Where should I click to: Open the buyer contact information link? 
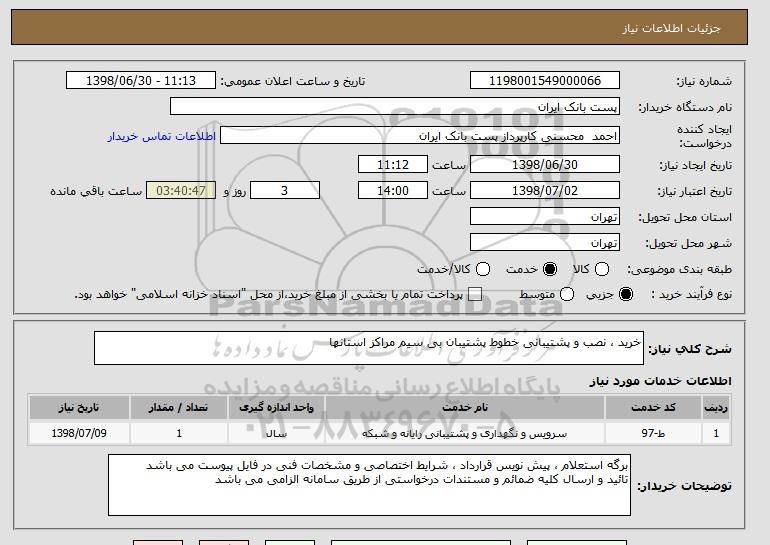[x=162, y=136]
